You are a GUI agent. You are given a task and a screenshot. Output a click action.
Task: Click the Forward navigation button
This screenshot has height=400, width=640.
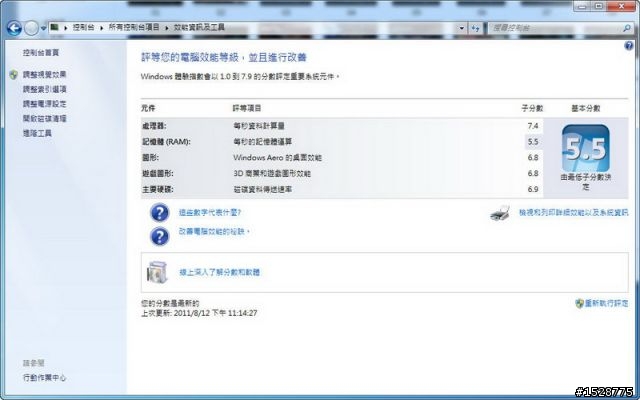point(31,28)
